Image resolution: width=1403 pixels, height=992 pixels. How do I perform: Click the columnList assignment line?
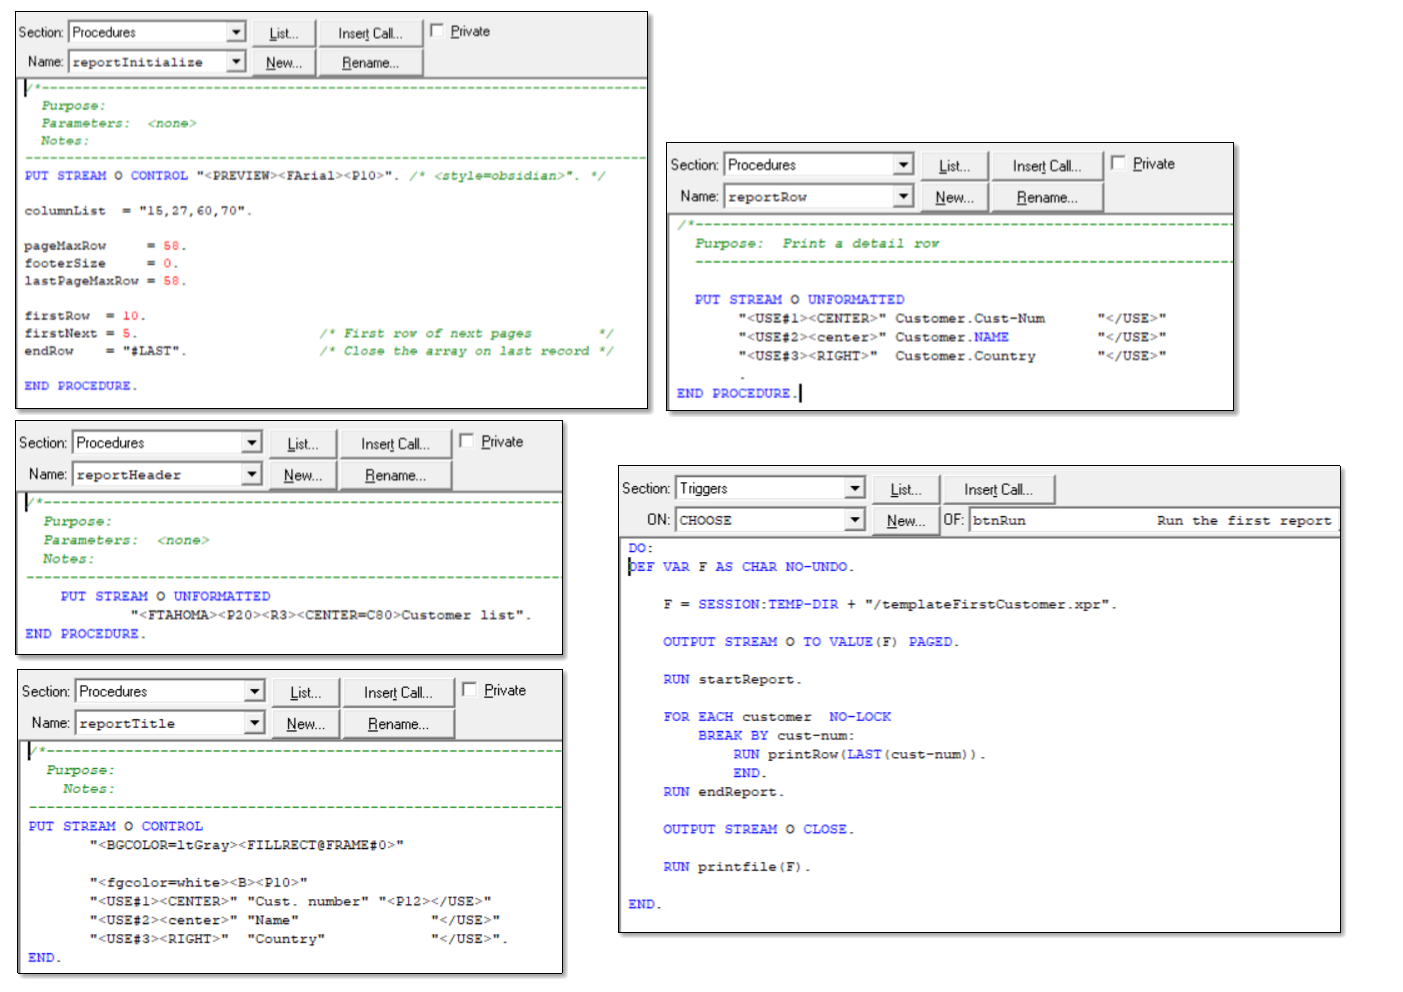139,211
